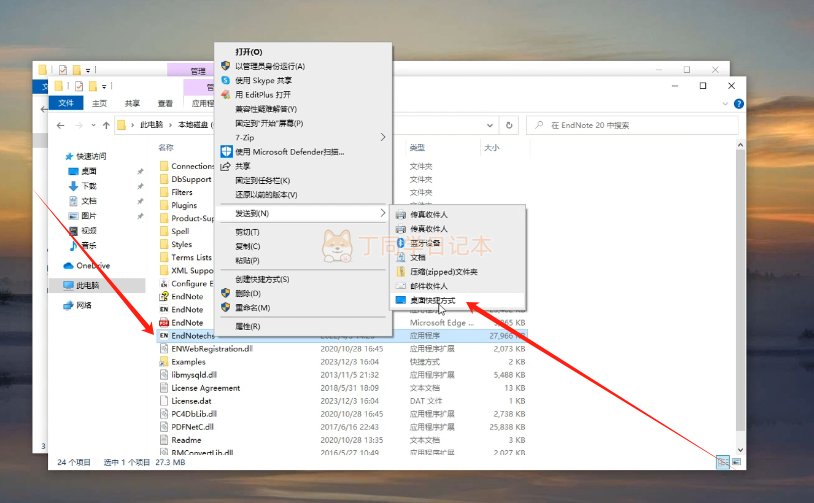Click the scrollbar down arrow in file list

[x=740, y=450]
